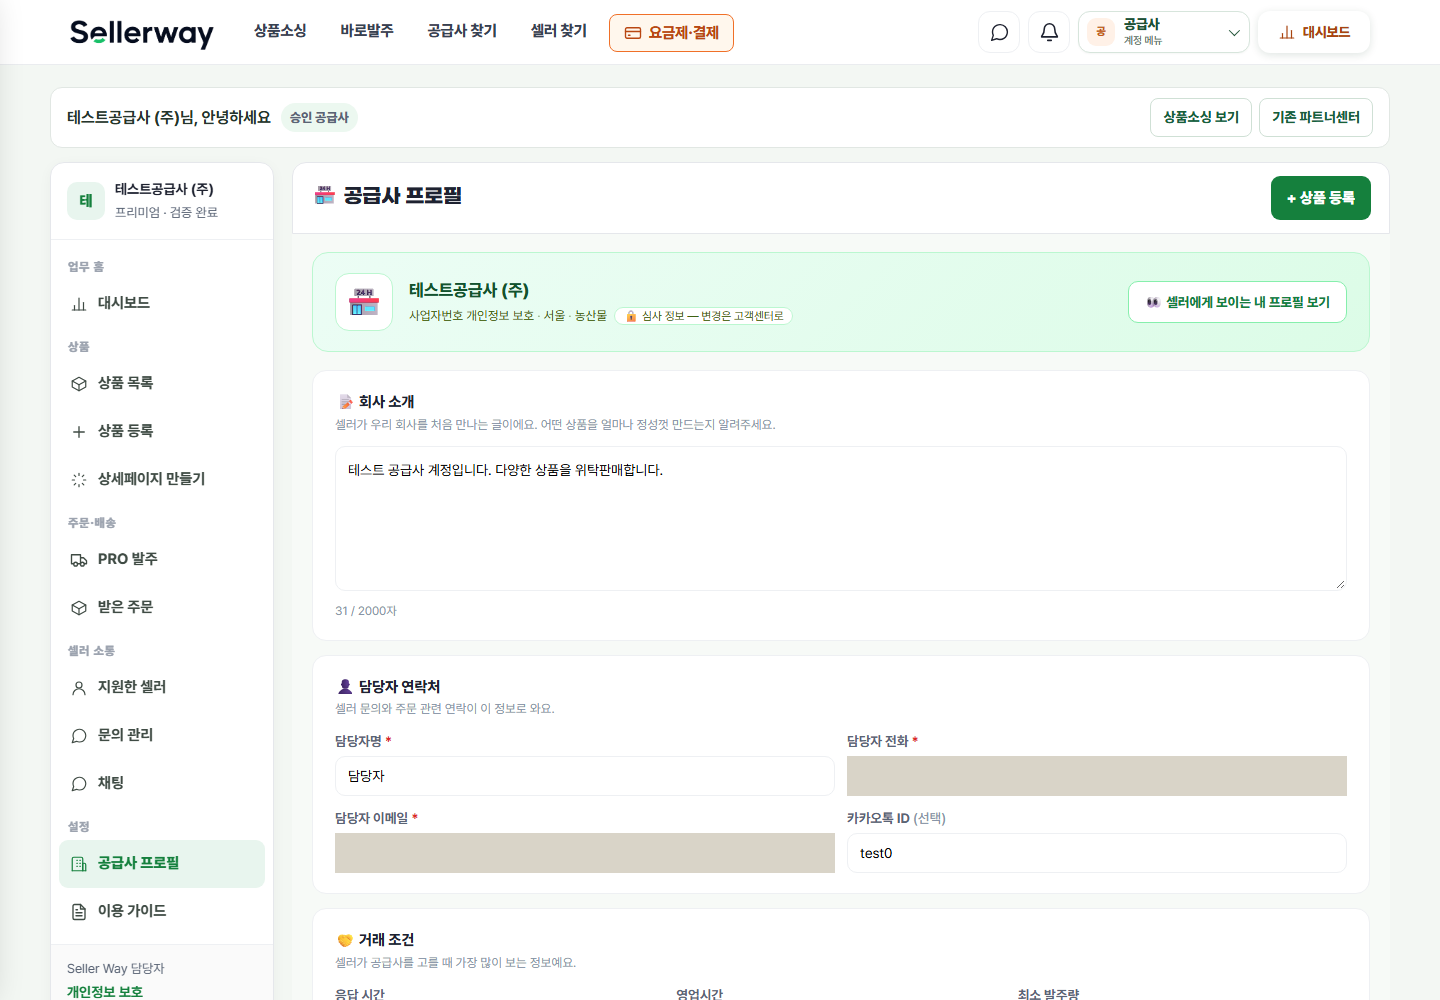Open 채팅 in the sidebar
The width and height of the screenshot is (1440, 1000).
click(x=162, y=783)
